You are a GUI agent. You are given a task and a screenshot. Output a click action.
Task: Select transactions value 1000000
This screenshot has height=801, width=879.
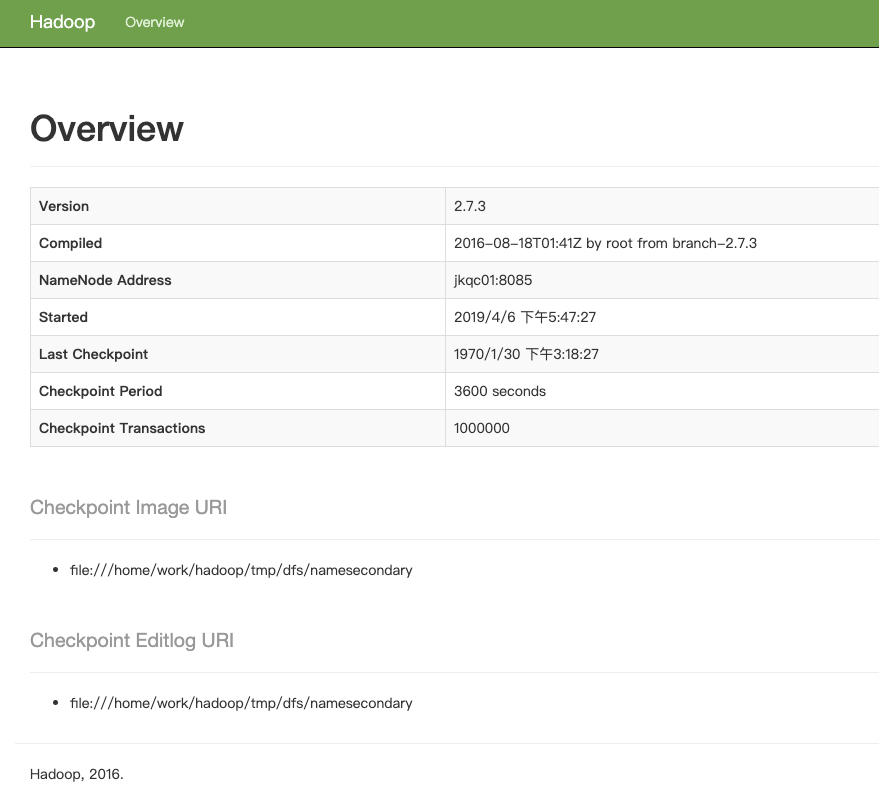pos(482,428)
